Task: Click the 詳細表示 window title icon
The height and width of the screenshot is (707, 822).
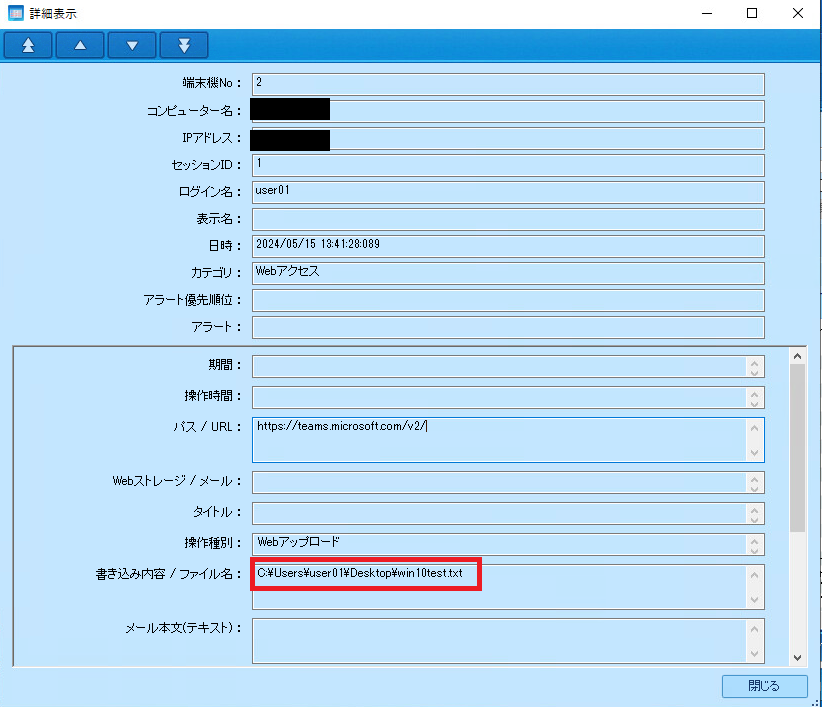Action: tap(15, 13)
